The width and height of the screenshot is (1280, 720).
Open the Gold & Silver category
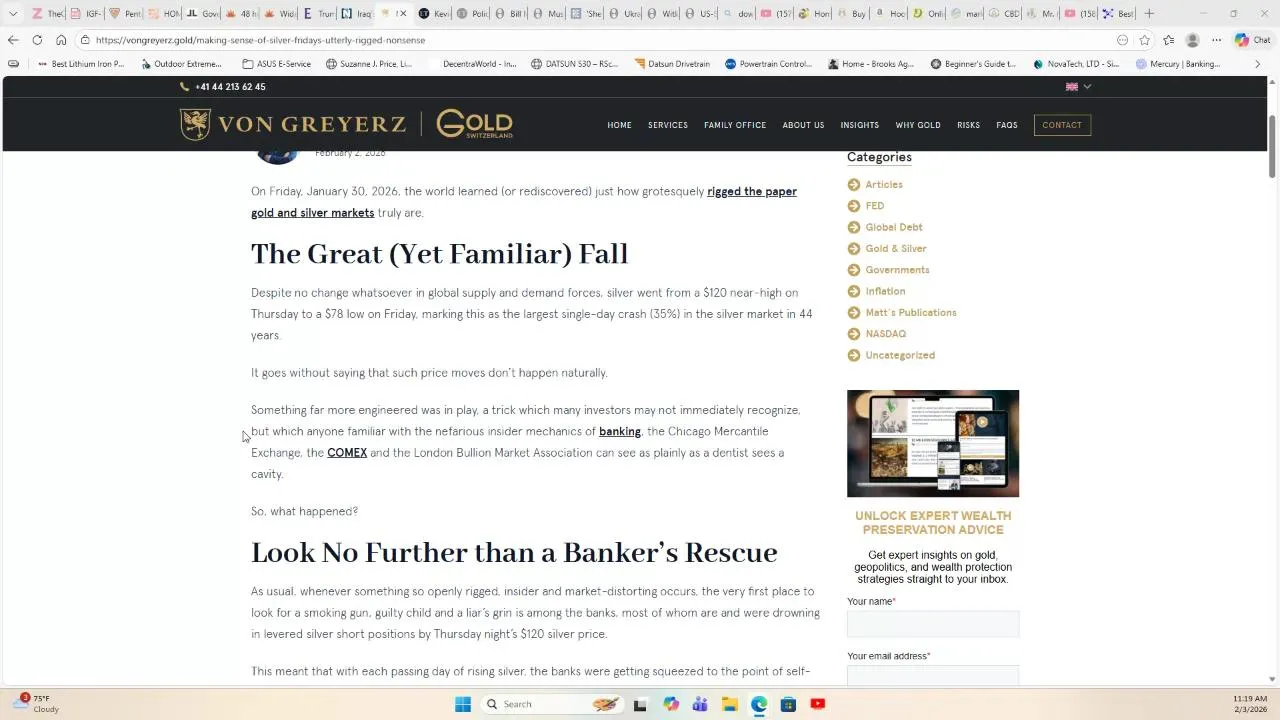[x=896, y=249]
